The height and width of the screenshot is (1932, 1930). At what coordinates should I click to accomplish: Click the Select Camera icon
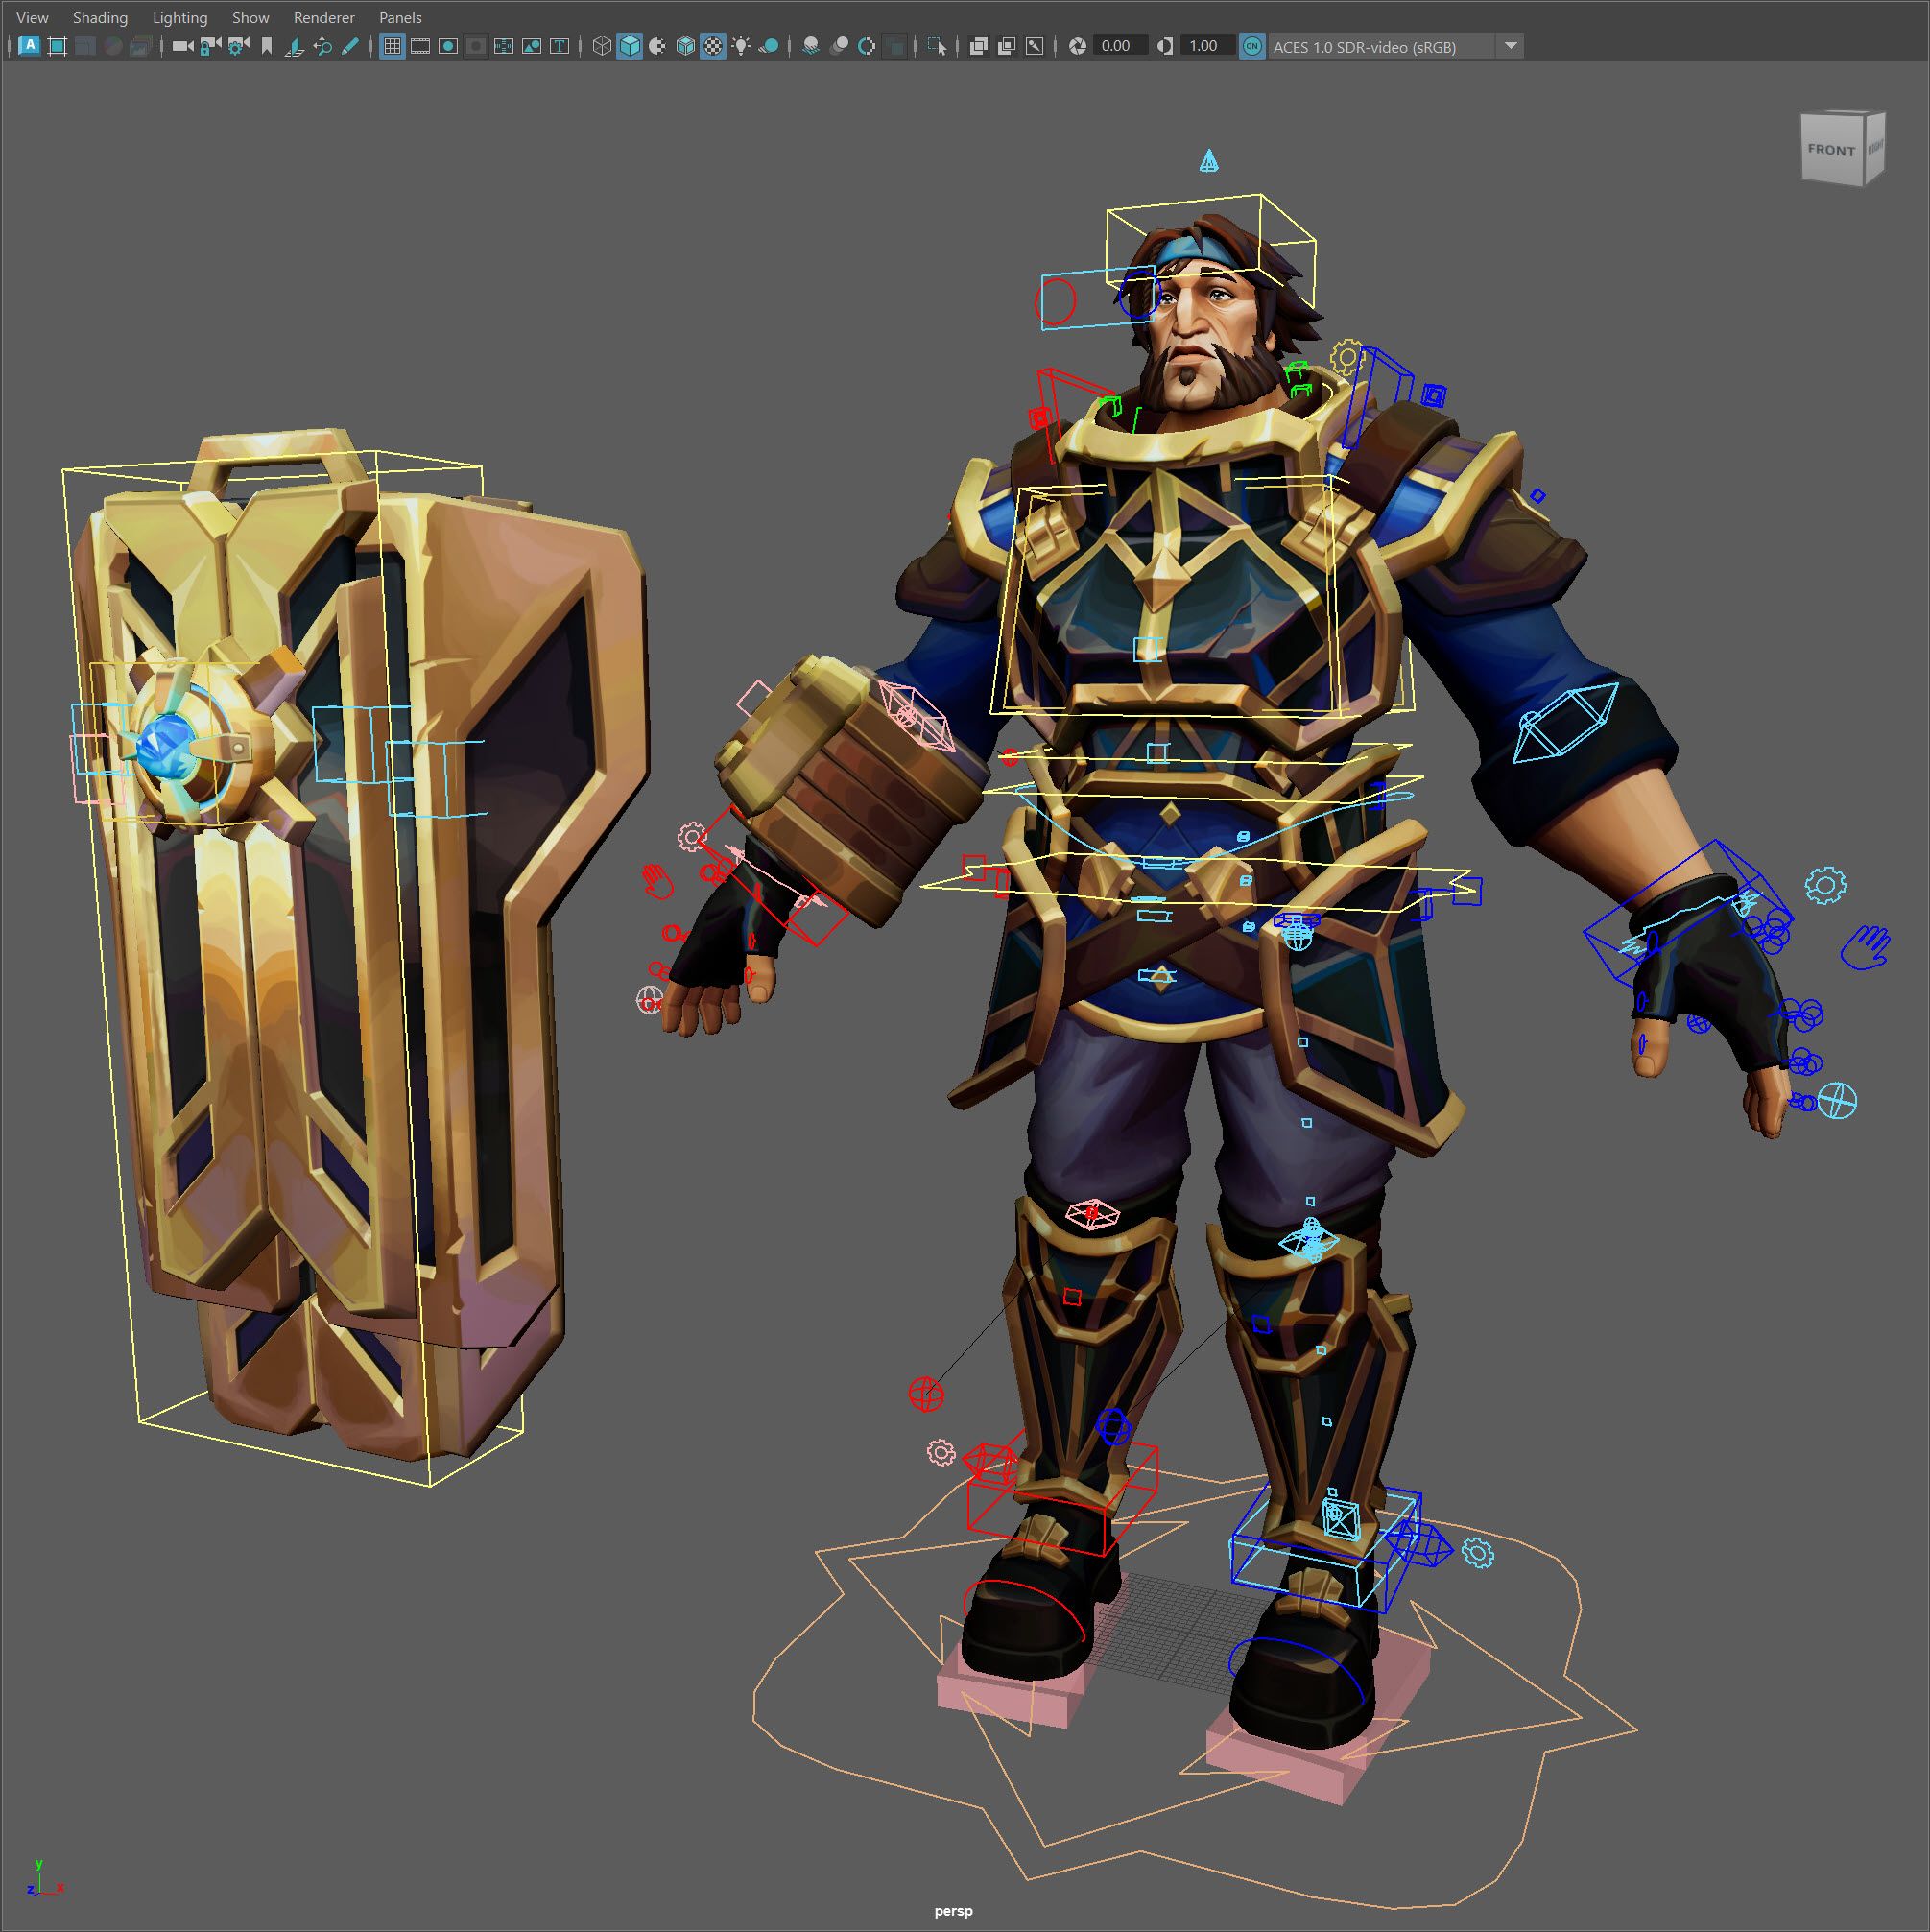click(x=183, y=46)
